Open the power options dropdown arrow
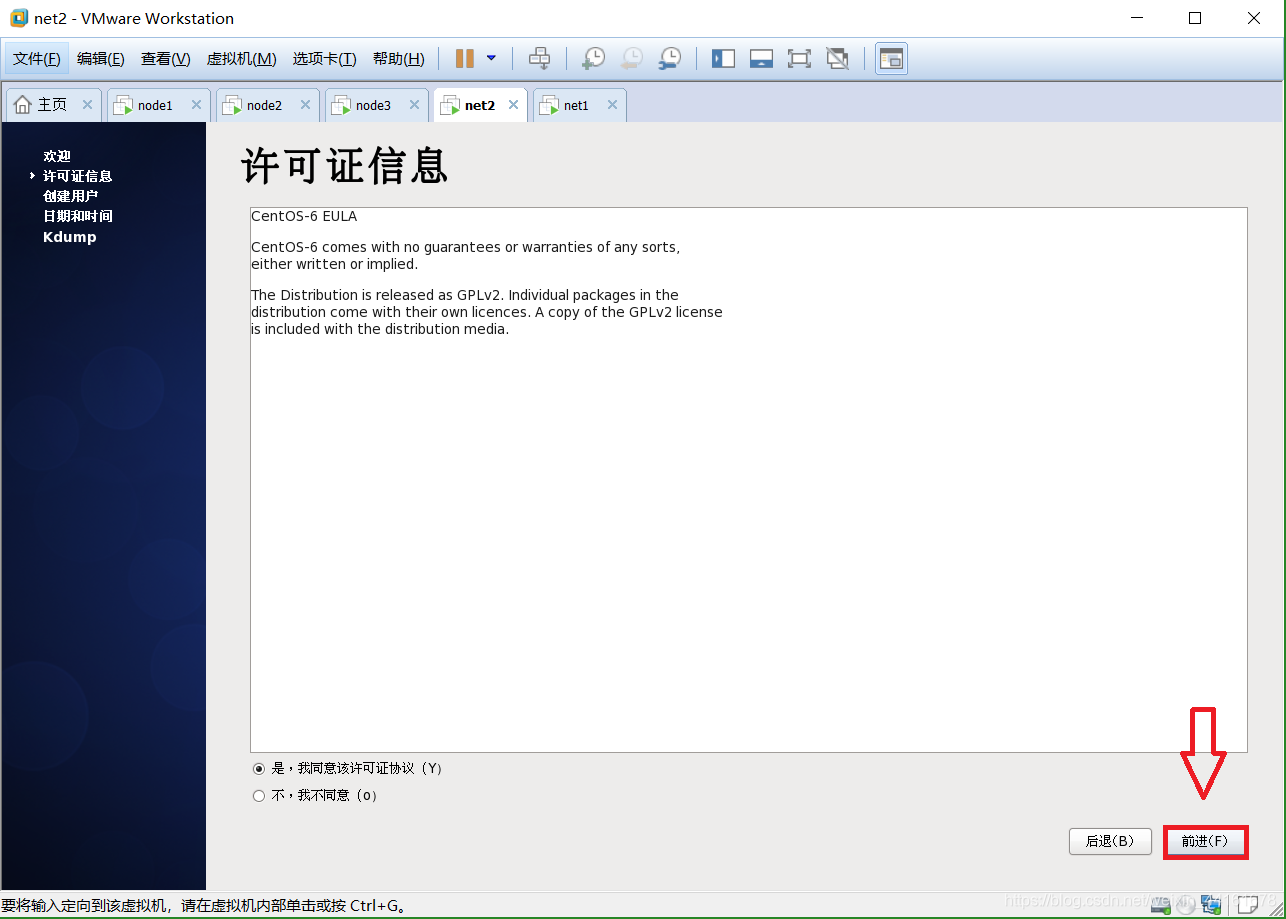 coord(491,58)
